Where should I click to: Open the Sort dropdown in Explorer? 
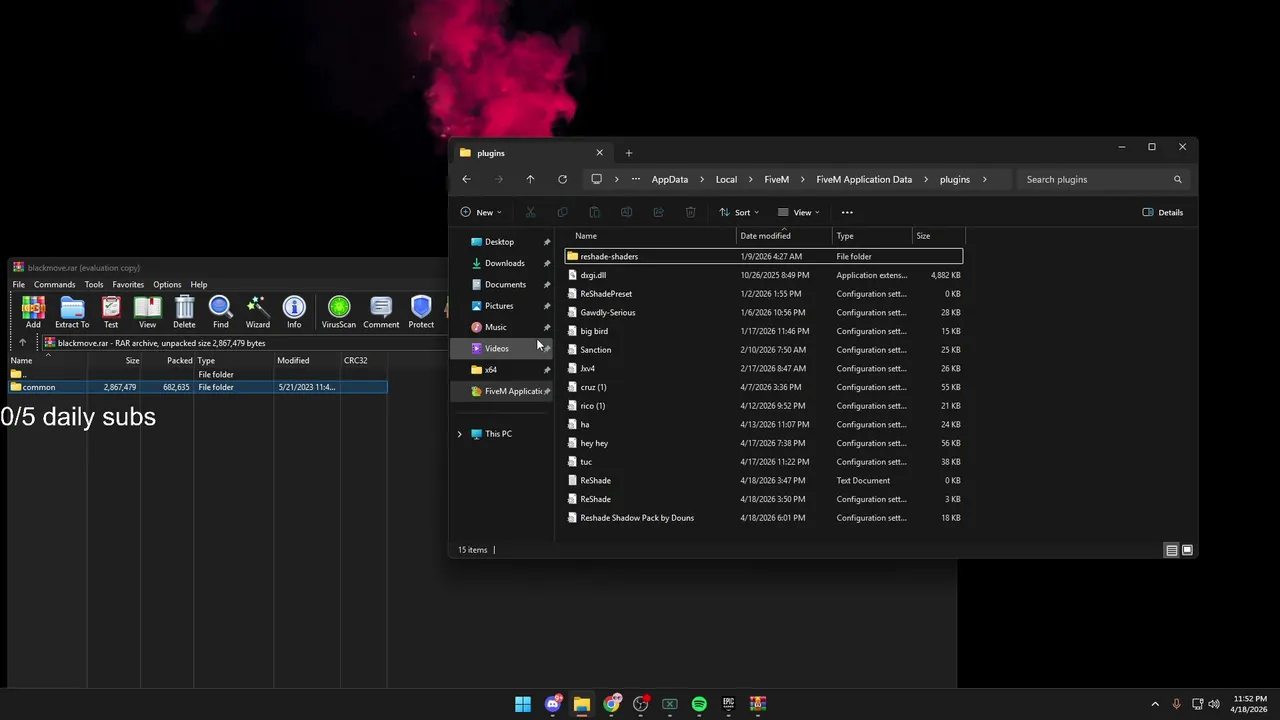click(x=739, y=212)
